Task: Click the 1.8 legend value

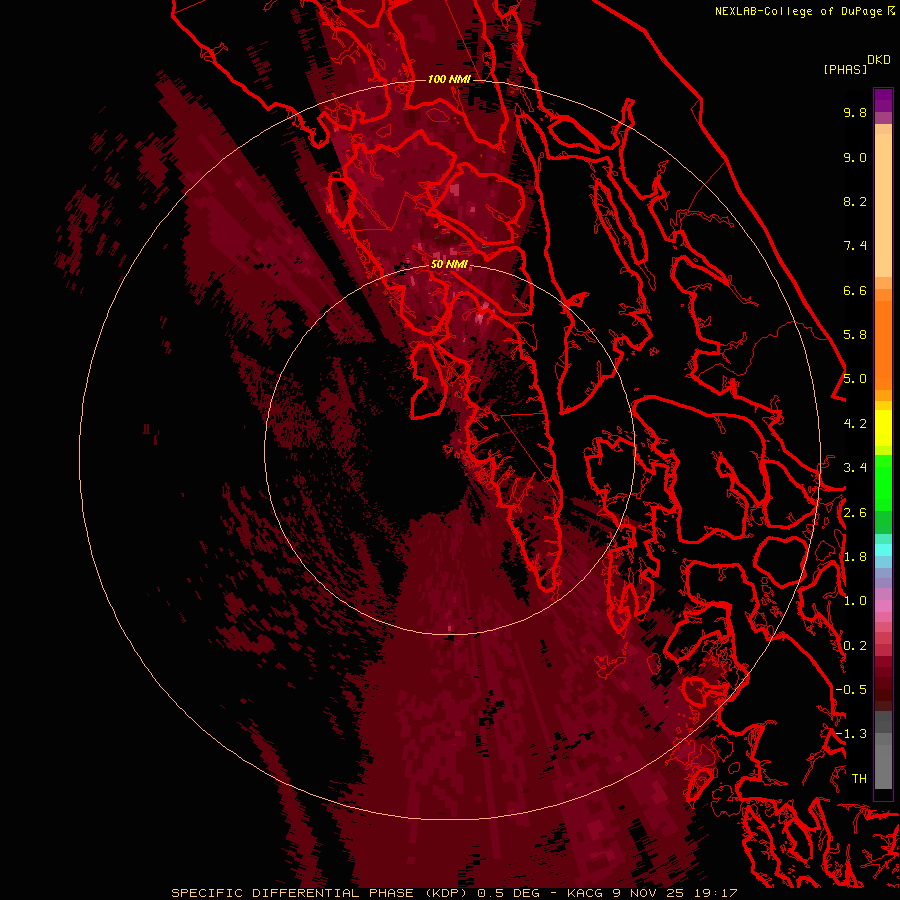Action: click(855, 557)
